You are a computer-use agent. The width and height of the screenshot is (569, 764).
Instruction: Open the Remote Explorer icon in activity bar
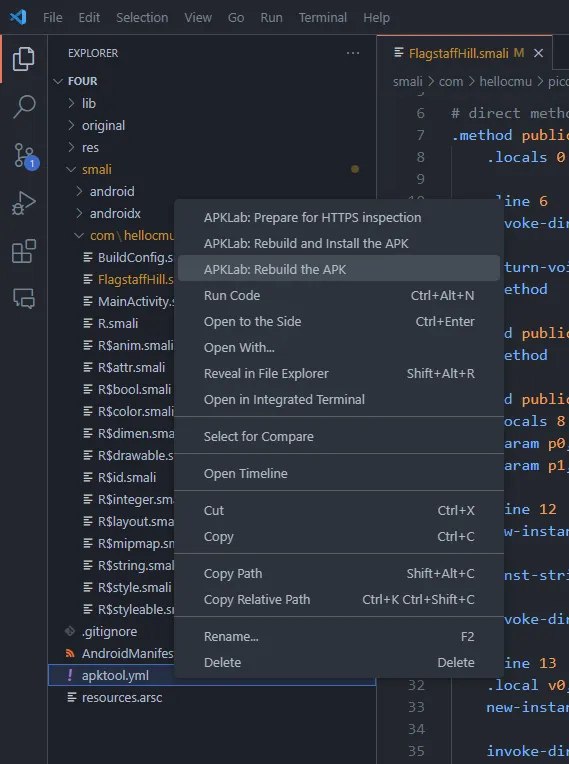click(x=23, y=298)
